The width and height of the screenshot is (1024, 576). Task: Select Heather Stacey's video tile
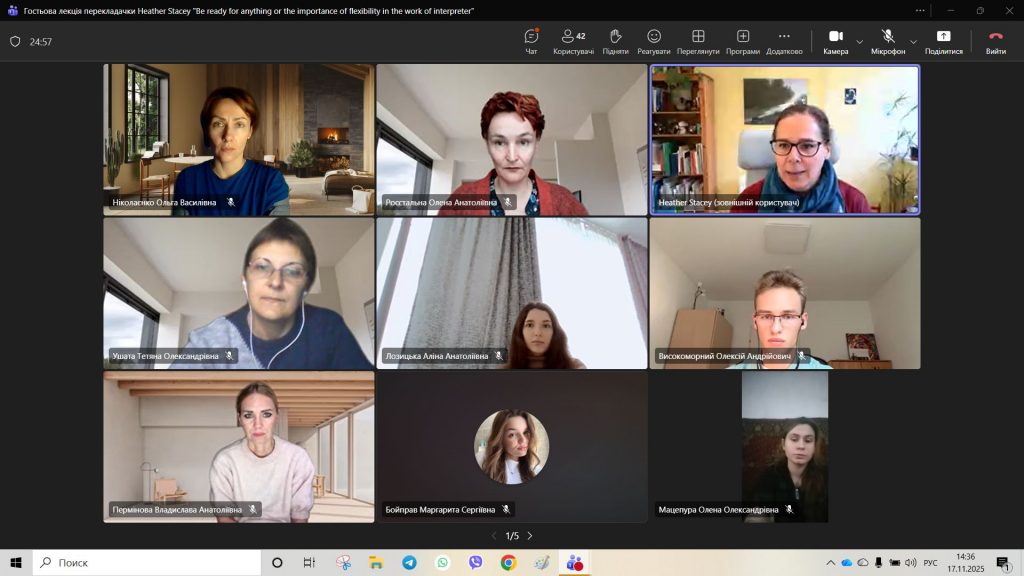[x=784, y=139]
